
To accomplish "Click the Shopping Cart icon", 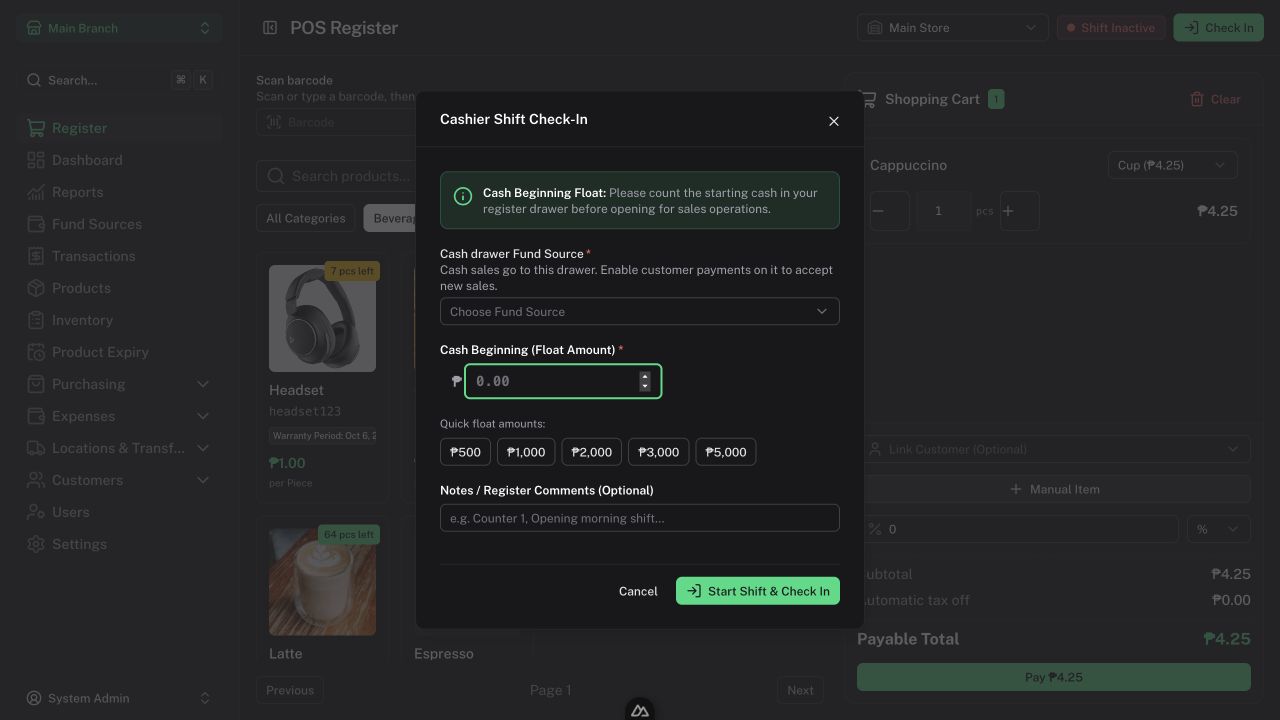I will point(867,99).
